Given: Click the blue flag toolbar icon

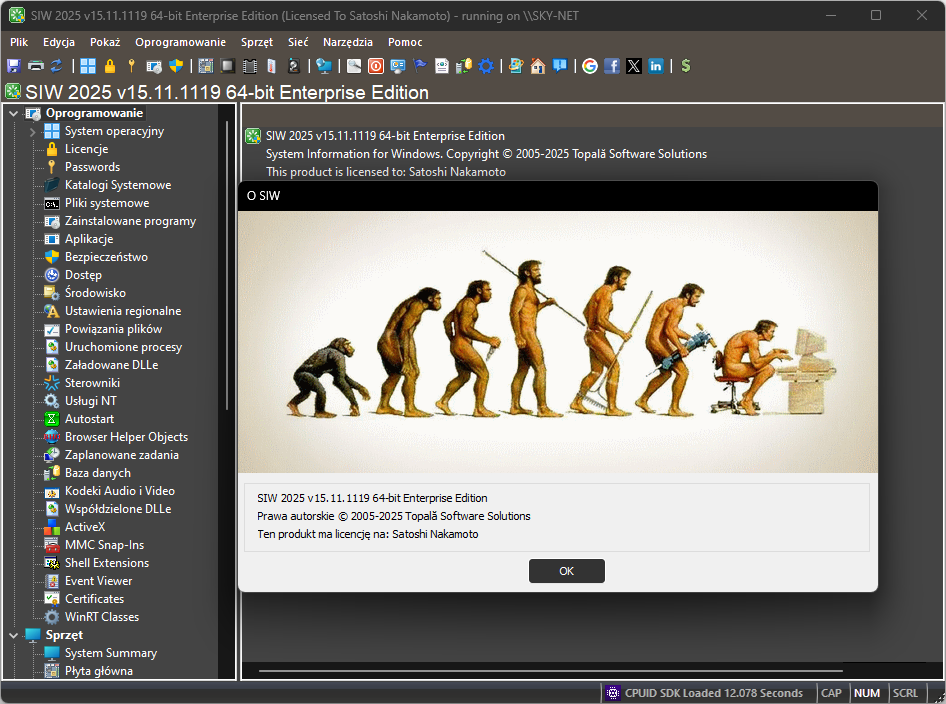Looking at the screenshot, I should click(420, 66).
